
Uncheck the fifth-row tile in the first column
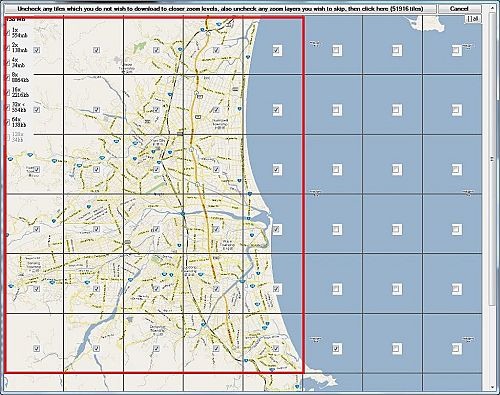(37, 289)
